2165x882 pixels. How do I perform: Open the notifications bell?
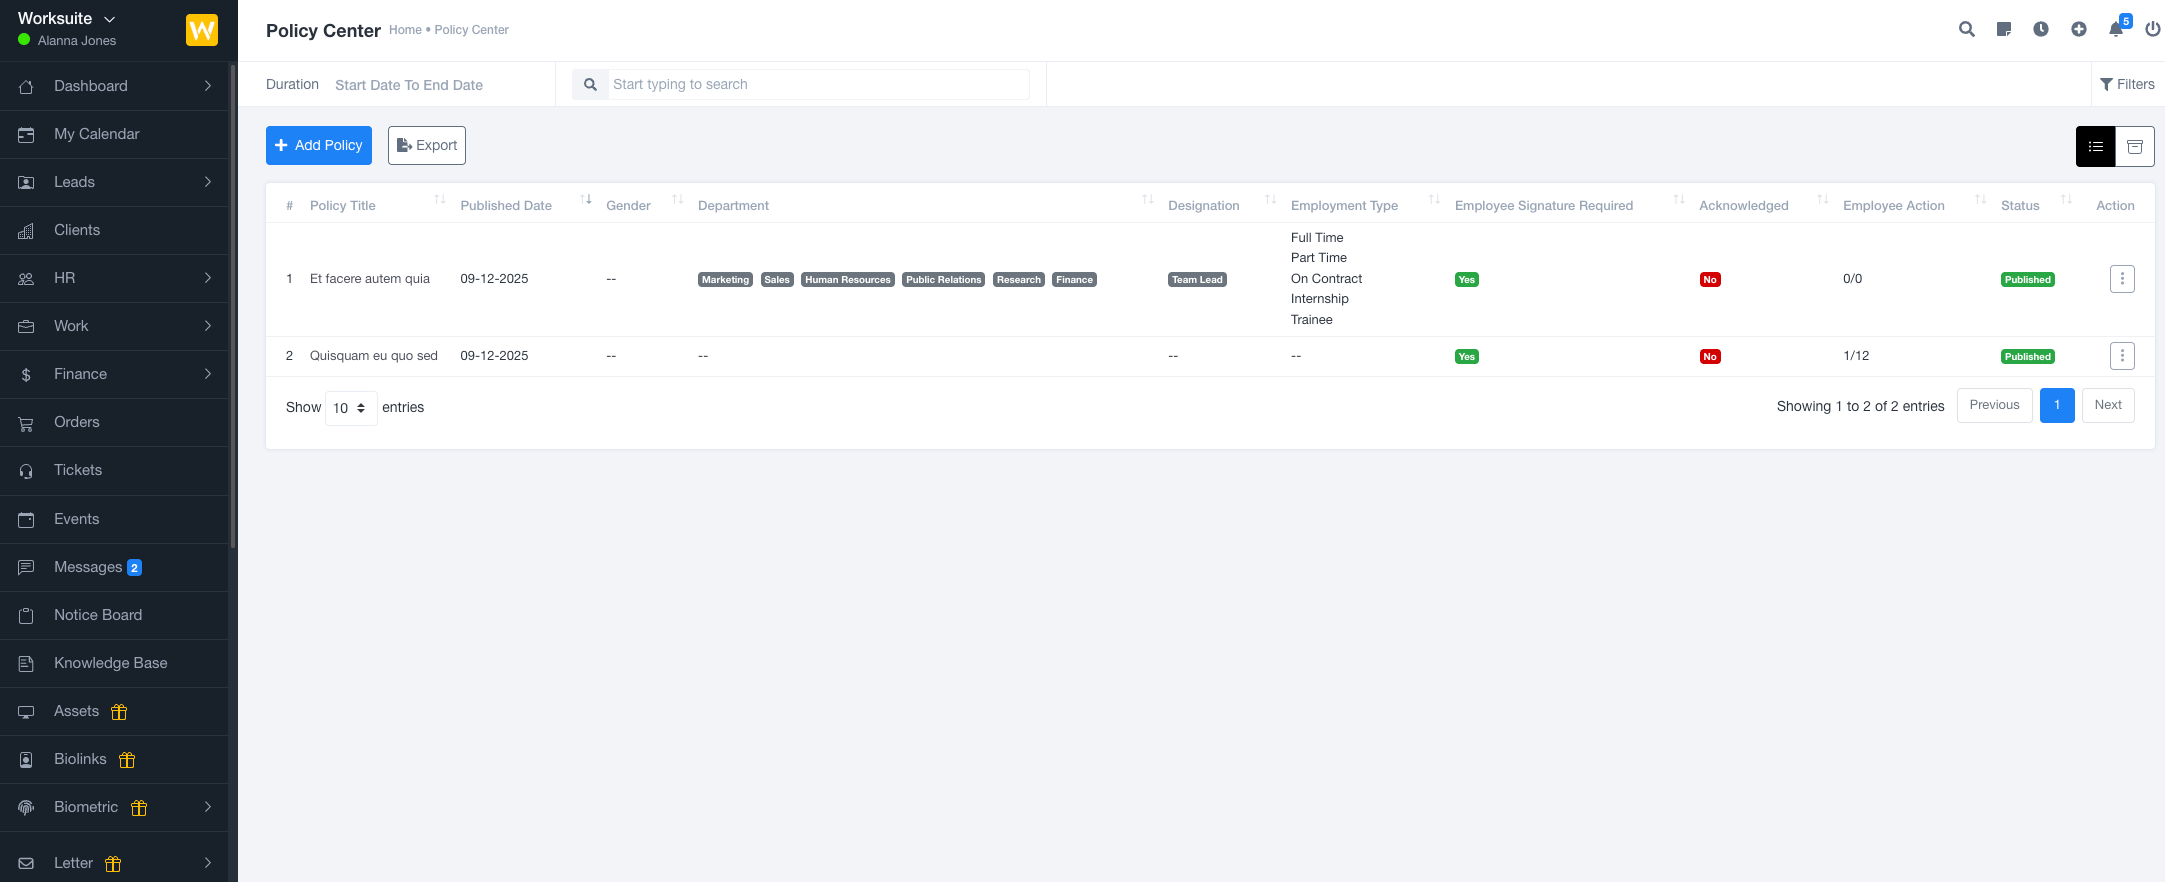pyautogui.click(x=2116, y=30)
